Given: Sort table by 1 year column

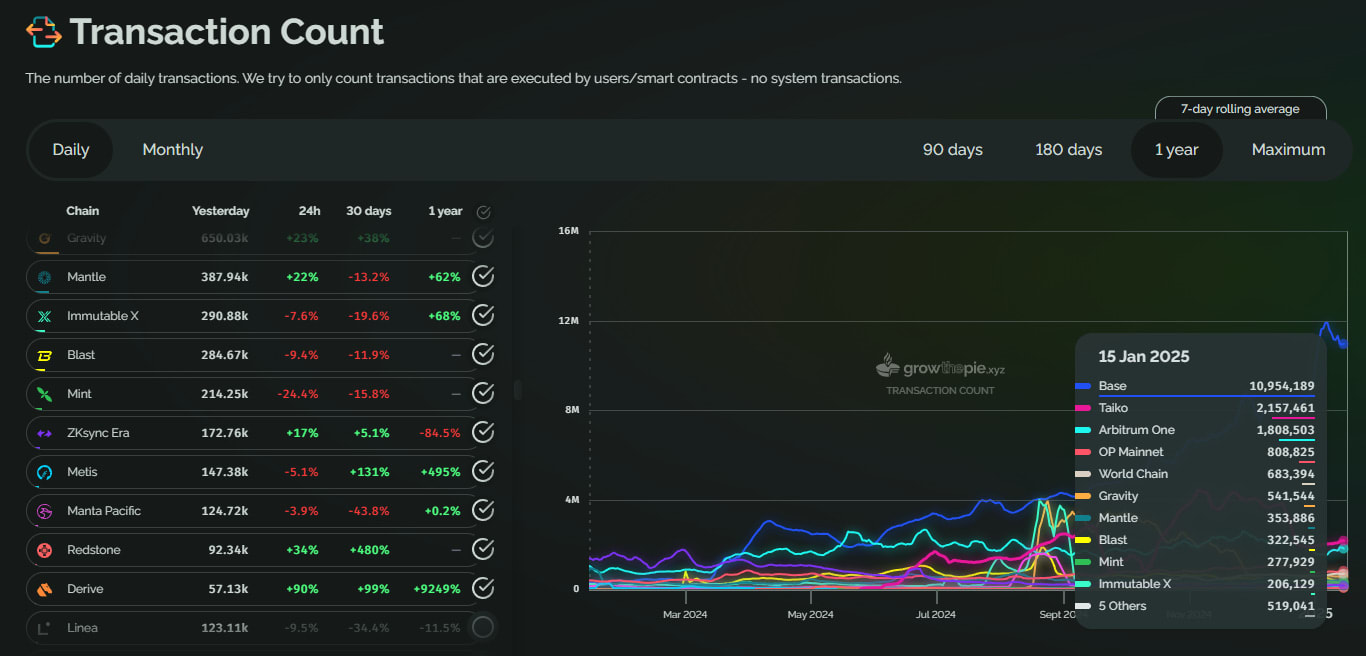Looking at the screenshot, I should pyautogui.click(x=445, y=211).
